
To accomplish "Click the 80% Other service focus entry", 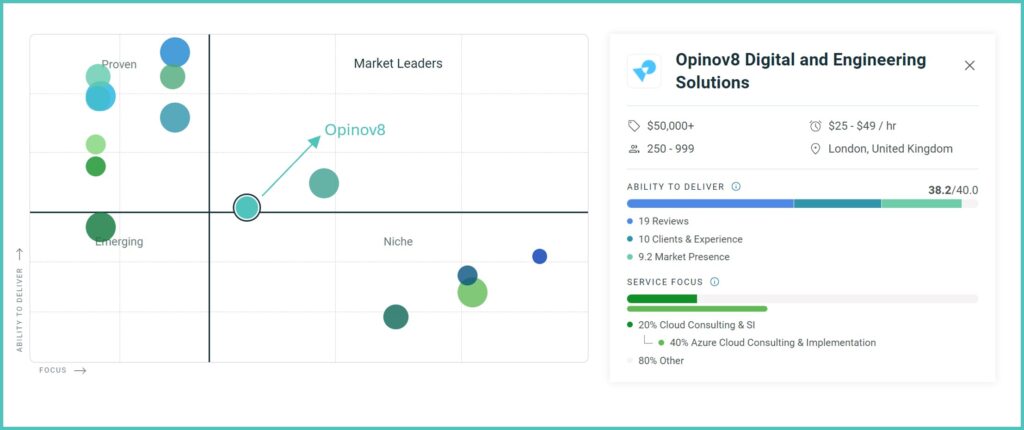I will 660,361.
